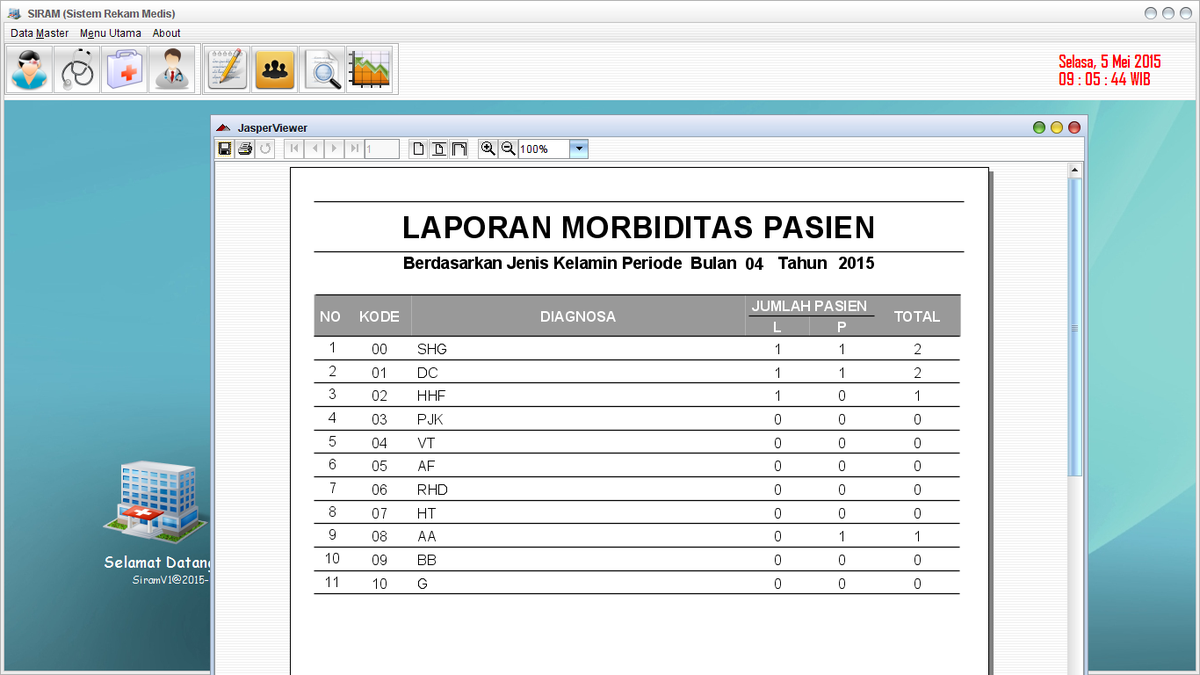Click the SHG diagnosis row text
This screenshot has width=1200, height=675.
click(x=432, y=350)
